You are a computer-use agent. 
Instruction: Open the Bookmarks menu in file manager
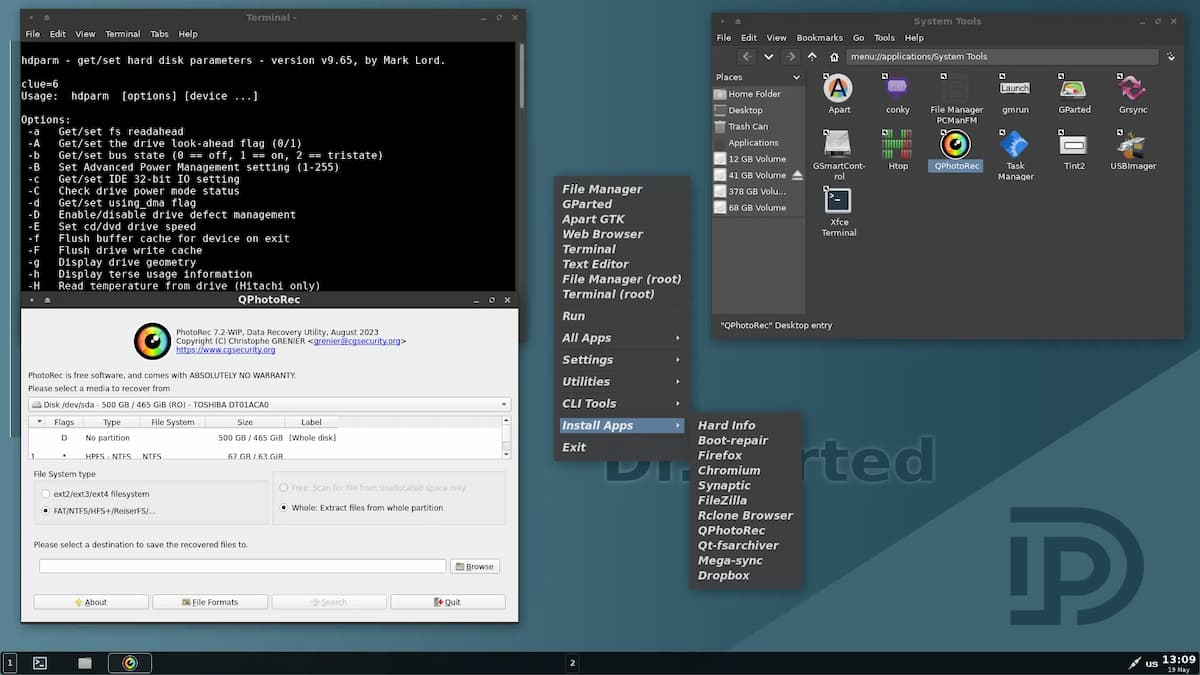[x=819, y=38]
